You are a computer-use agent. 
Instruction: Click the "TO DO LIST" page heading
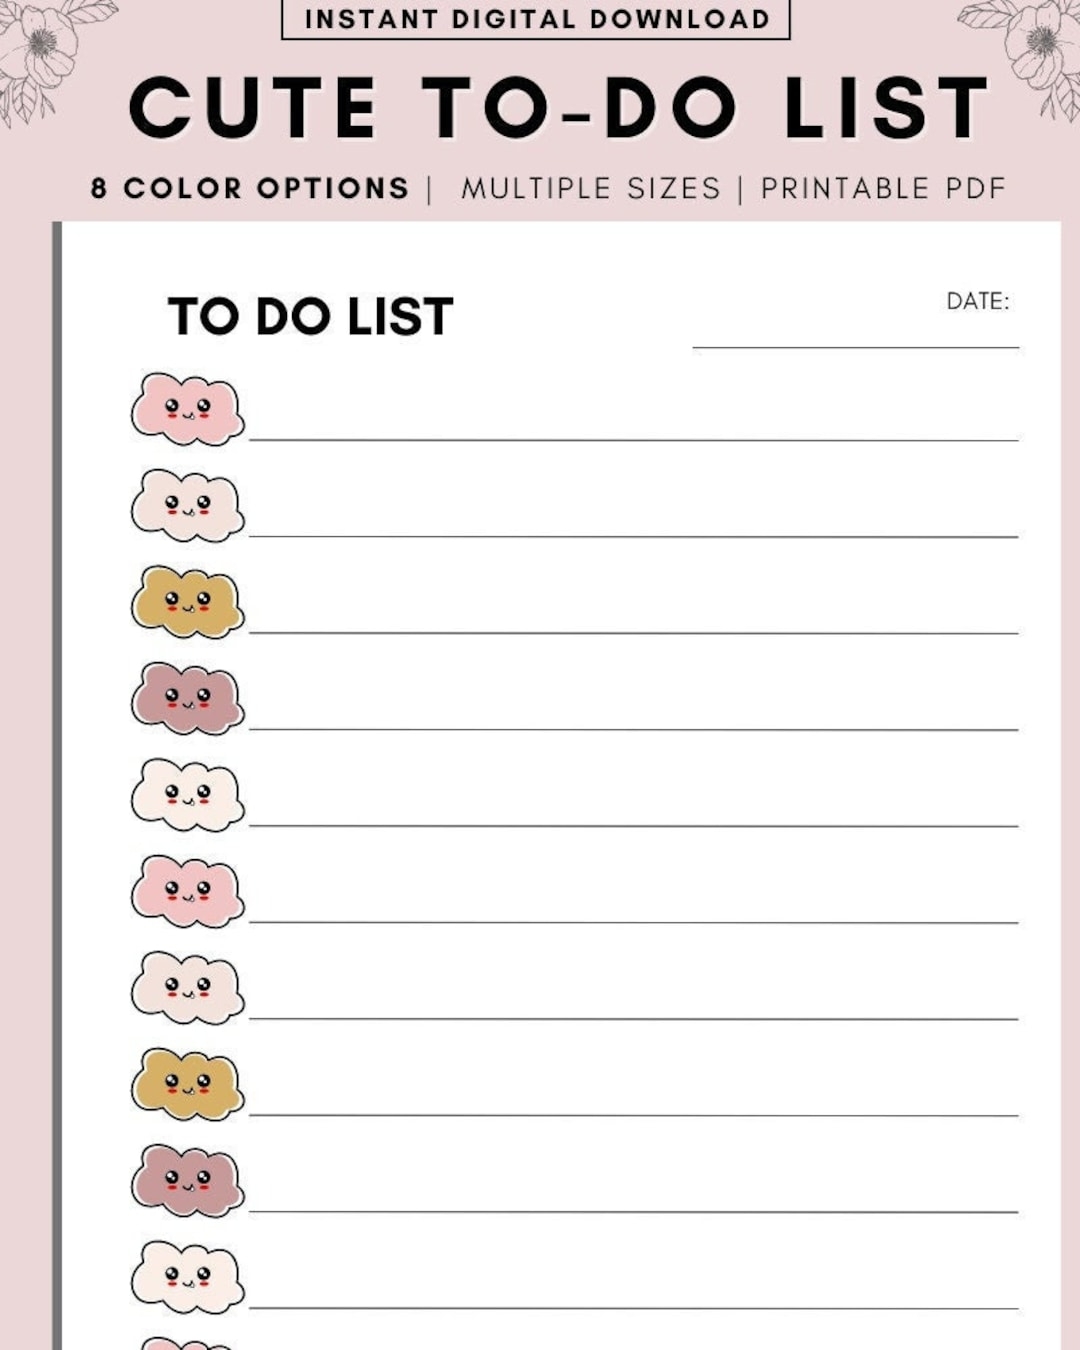[x=311, y=317]
